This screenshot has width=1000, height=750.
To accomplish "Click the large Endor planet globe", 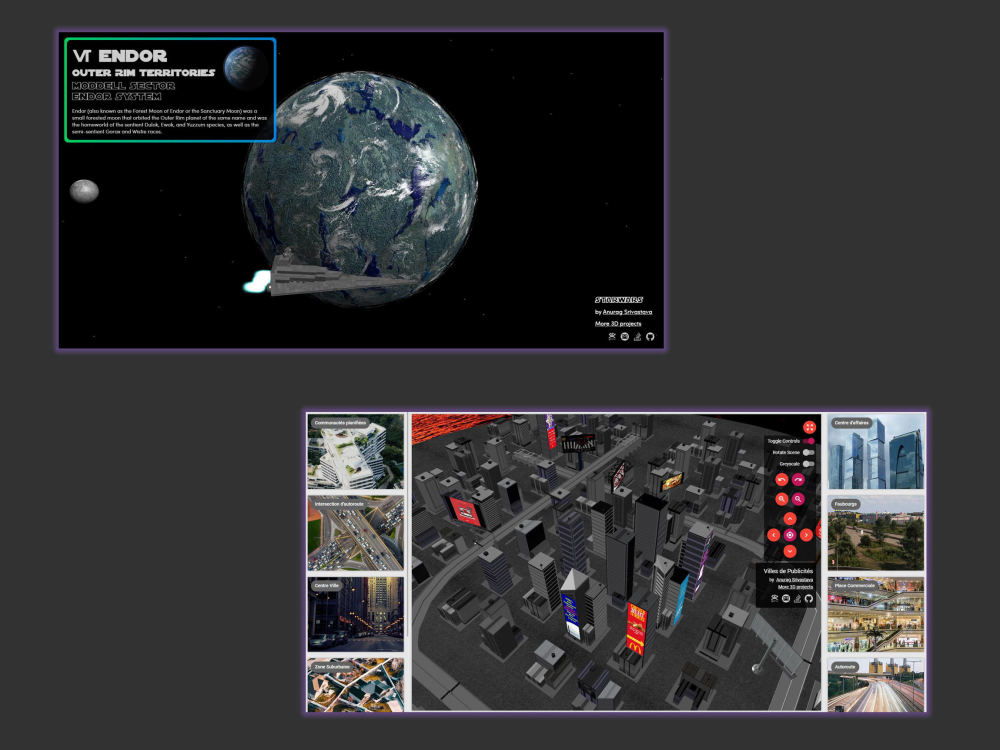I will coord(361,188).
